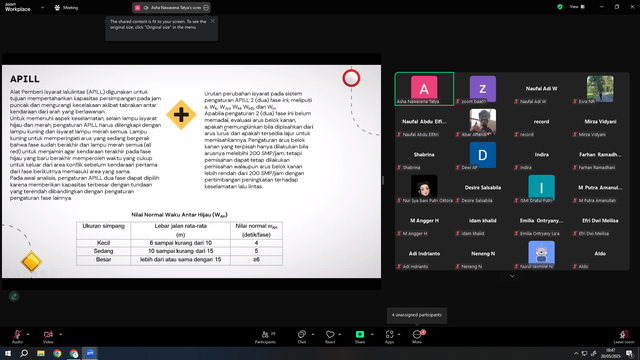Image resolution: width=640 pixels, height=360 pixels.
Task: Open the Apps menu
Action: (389, 337)
